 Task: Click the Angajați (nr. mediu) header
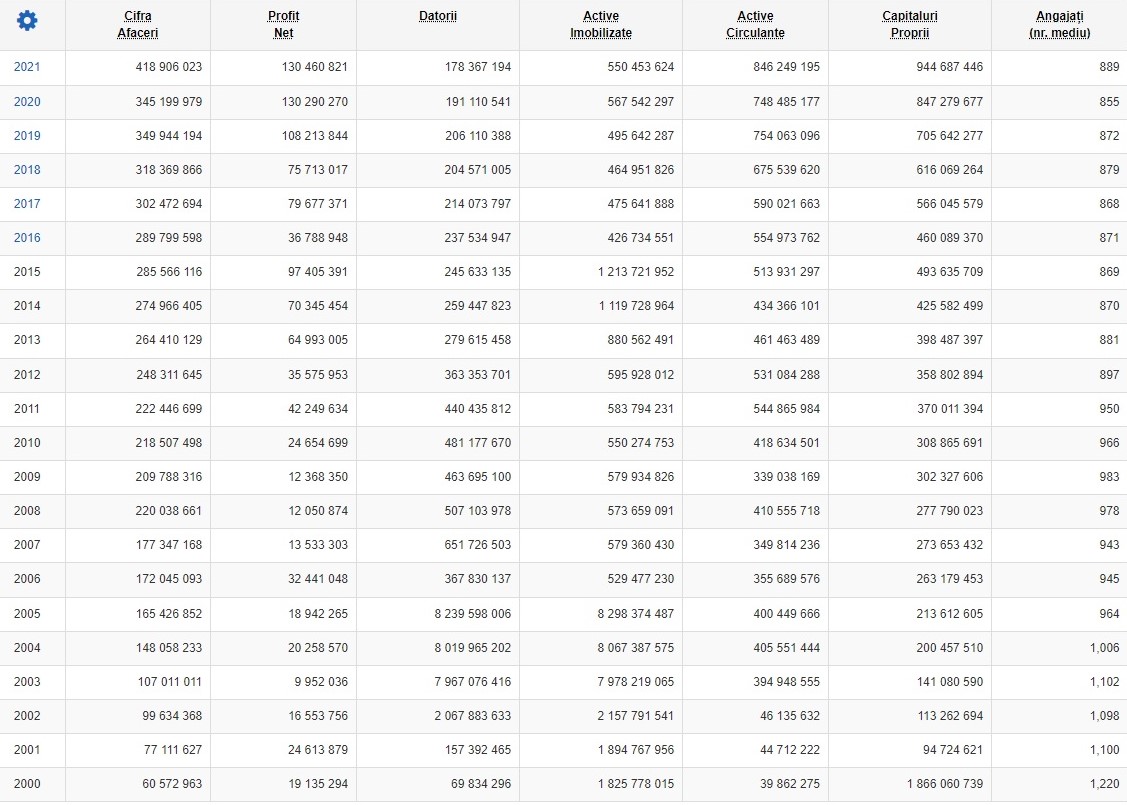[1059, 24]
